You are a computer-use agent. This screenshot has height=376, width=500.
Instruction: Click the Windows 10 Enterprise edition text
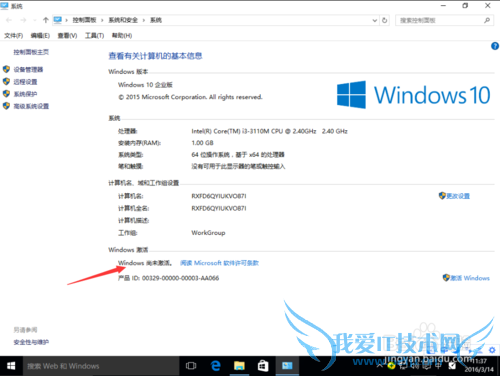click(145, 85)
